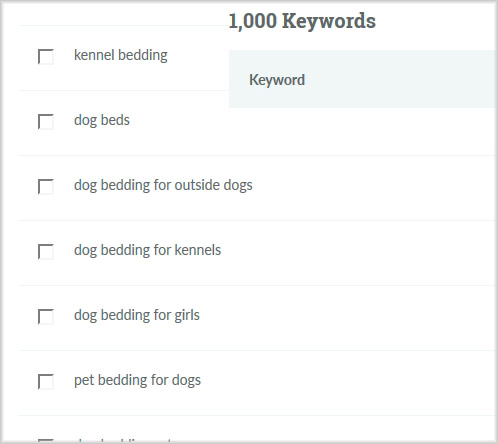Click the dog bedding for girls text
The height and width of the screenshot is (444, 498).
click(137, 315)
